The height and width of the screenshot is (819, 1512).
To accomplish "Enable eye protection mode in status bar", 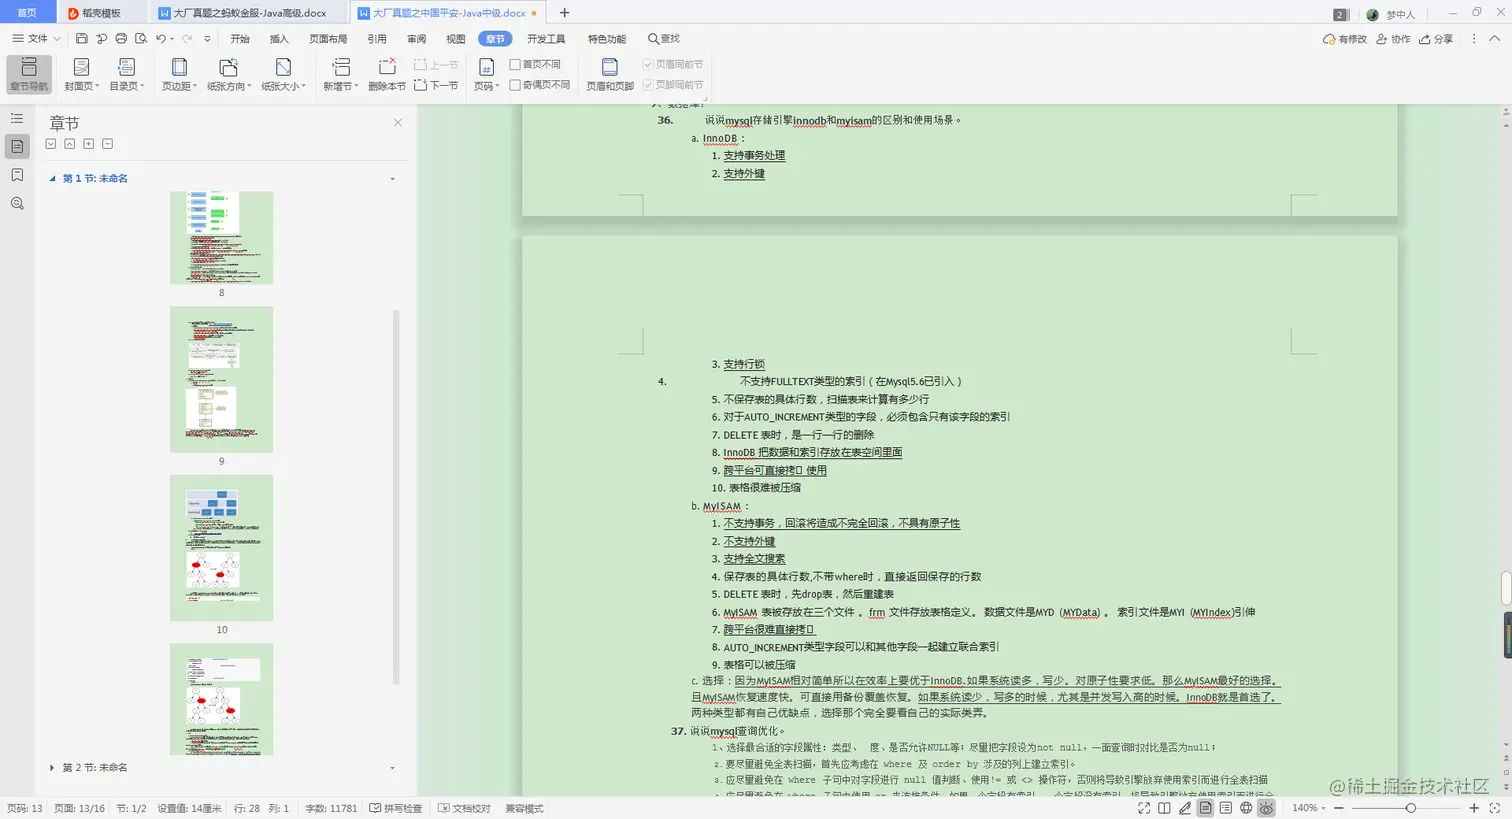I will (1265, 807).
